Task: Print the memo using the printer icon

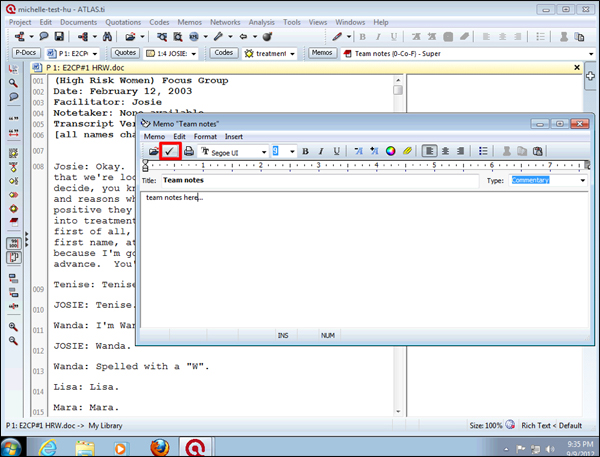Action: point(188,151)
